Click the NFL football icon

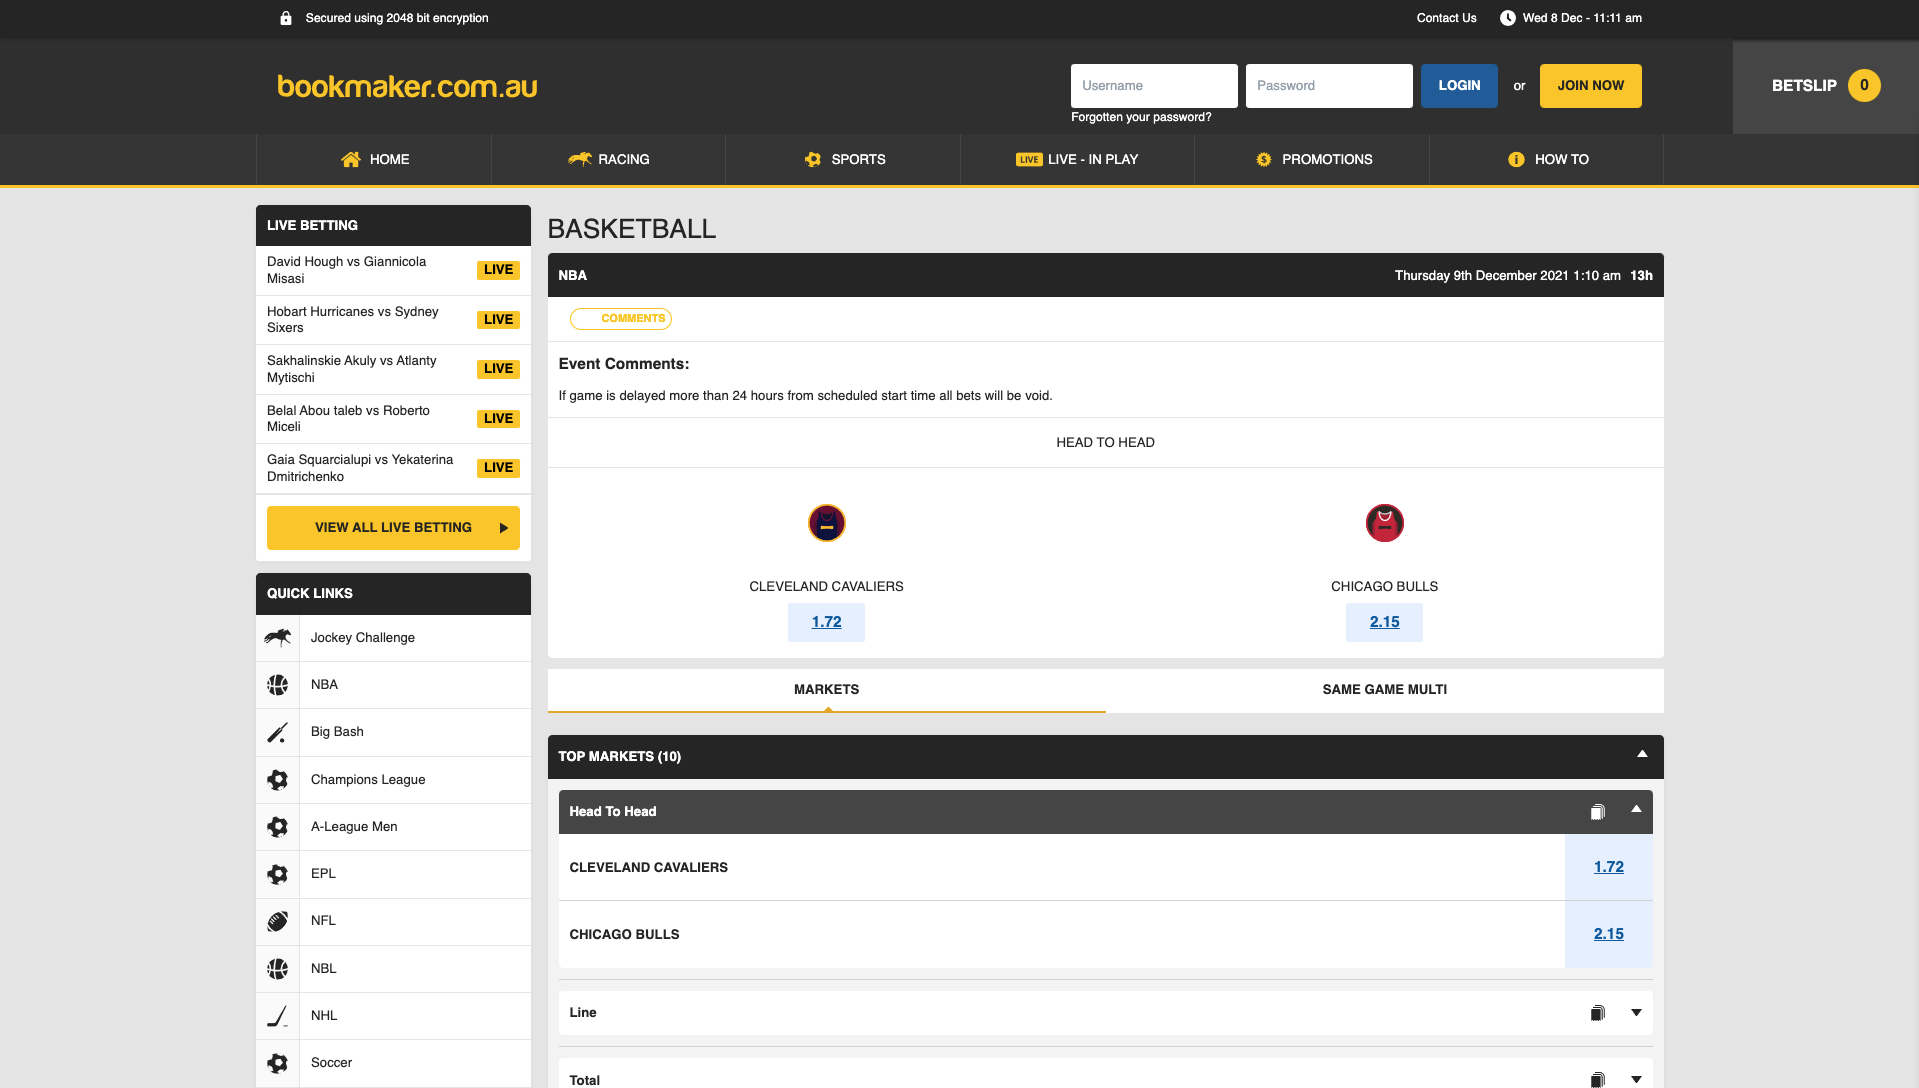[278, 921]
